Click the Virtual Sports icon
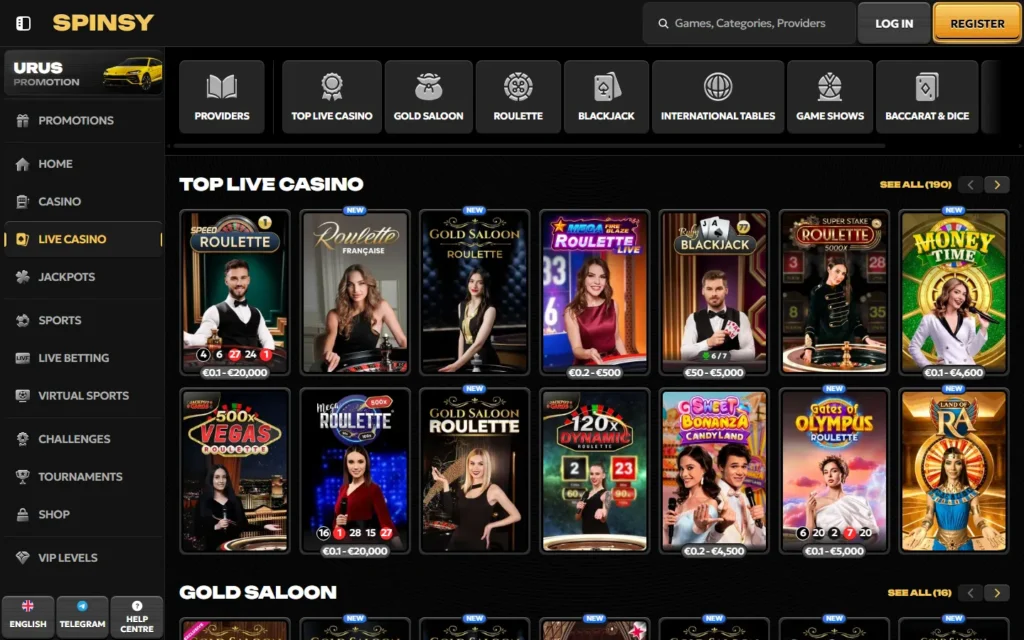 point(23,396)
